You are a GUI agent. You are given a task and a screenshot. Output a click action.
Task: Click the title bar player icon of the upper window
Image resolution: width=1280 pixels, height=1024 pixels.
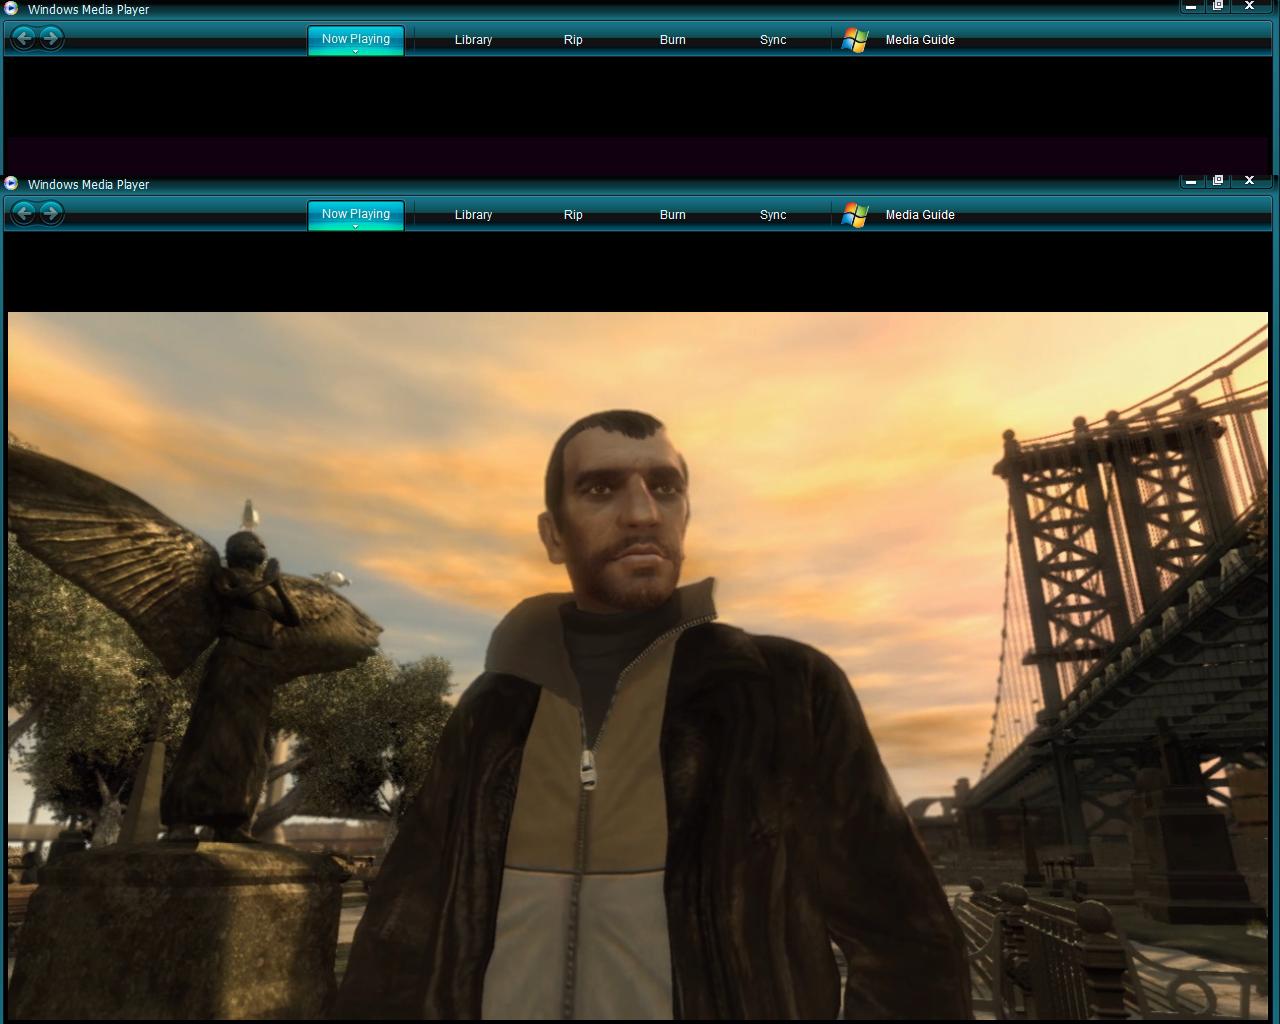tap(11, 9)
